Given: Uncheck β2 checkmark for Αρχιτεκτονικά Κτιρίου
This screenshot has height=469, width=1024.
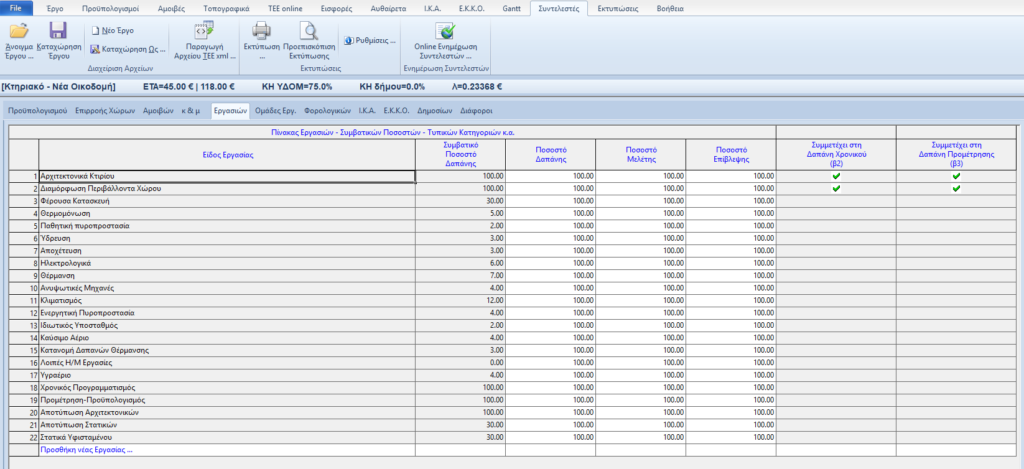Looking at the screenshot, I should pos(836,176).
